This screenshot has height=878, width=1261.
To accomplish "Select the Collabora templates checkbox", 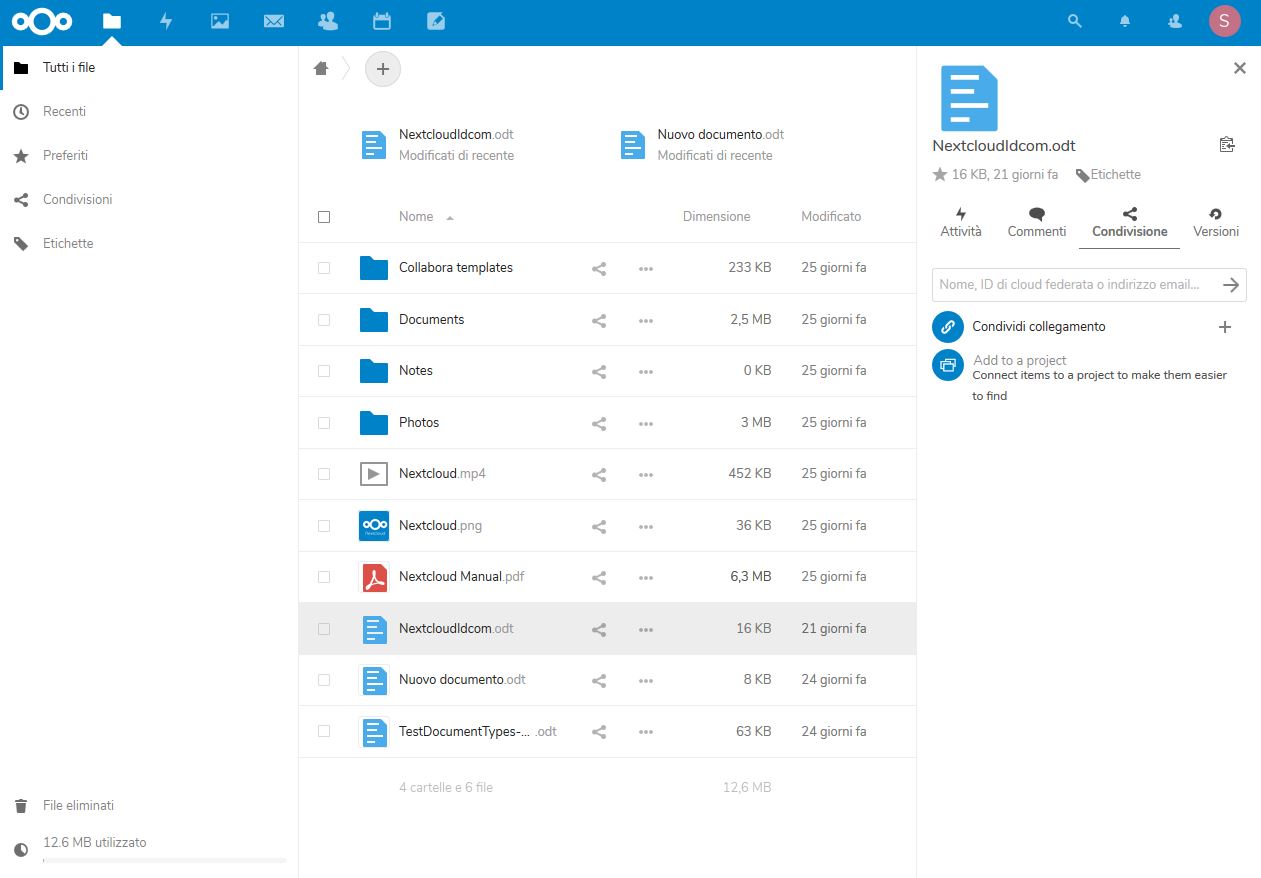I will coord(323,268).
